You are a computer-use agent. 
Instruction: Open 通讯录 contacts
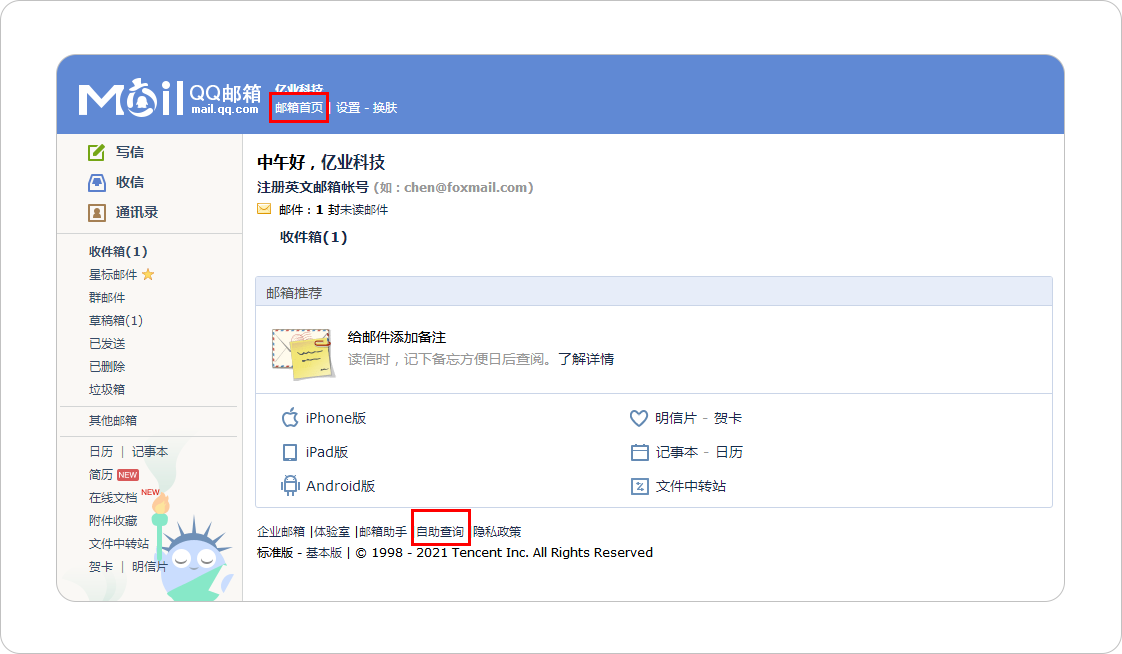(x=137, y=212)
